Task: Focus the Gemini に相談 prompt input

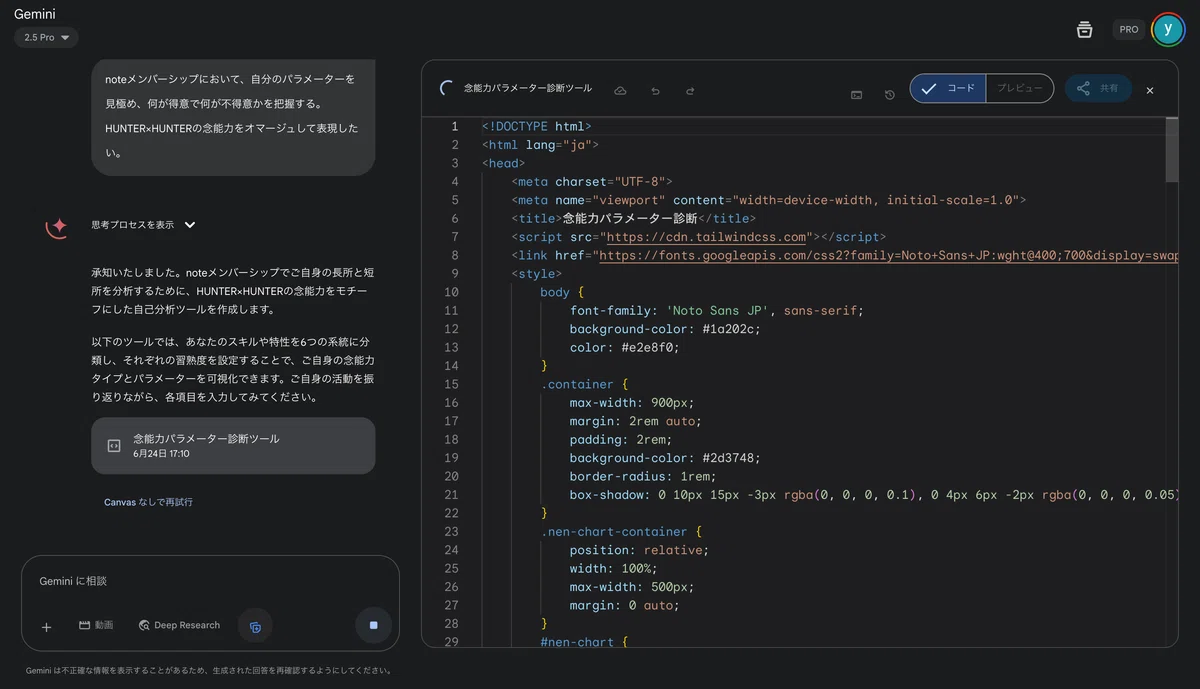Action: coord(210,581)
